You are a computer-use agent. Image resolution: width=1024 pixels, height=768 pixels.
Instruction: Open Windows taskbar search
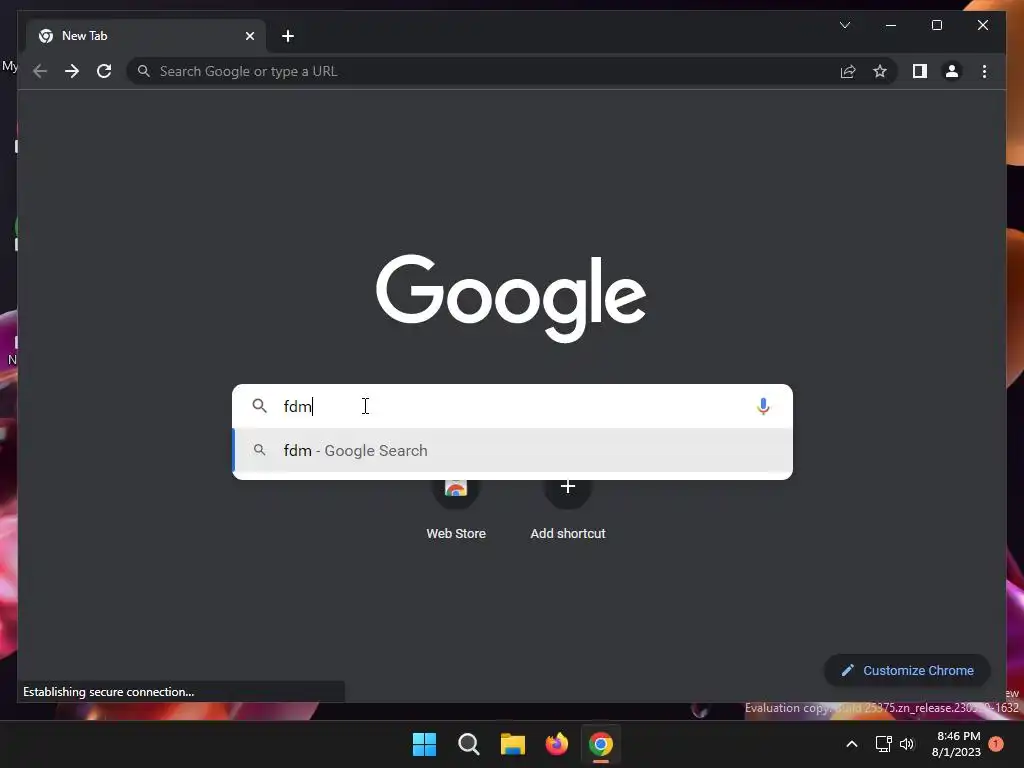tap(468, 744)
